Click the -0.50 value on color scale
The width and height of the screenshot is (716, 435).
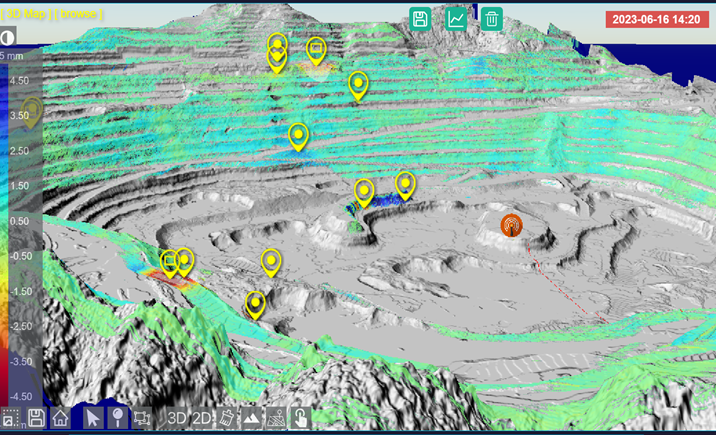pyautogui.click(x=21, y=257)
